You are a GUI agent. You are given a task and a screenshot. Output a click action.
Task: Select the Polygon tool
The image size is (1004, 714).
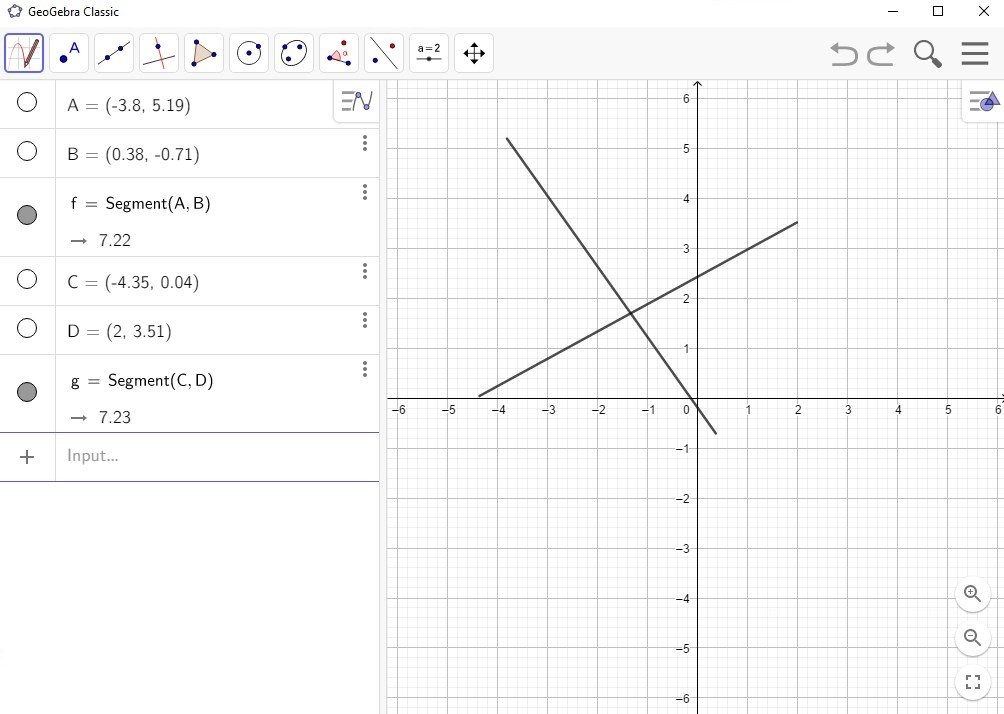pos(204,53)
